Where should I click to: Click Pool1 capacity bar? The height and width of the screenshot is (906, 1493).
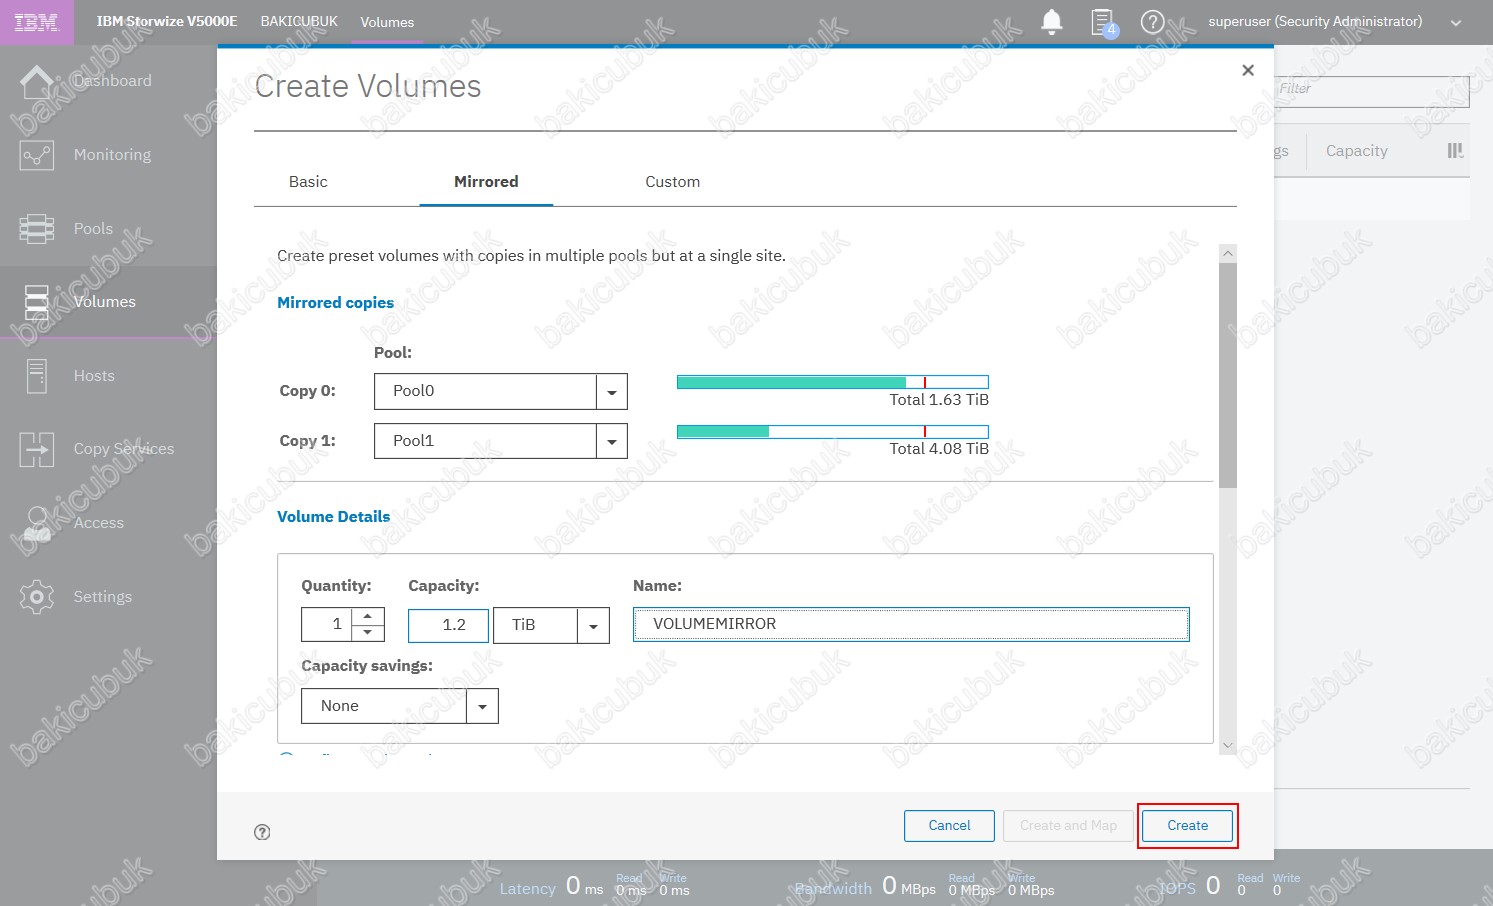point(833,432)
